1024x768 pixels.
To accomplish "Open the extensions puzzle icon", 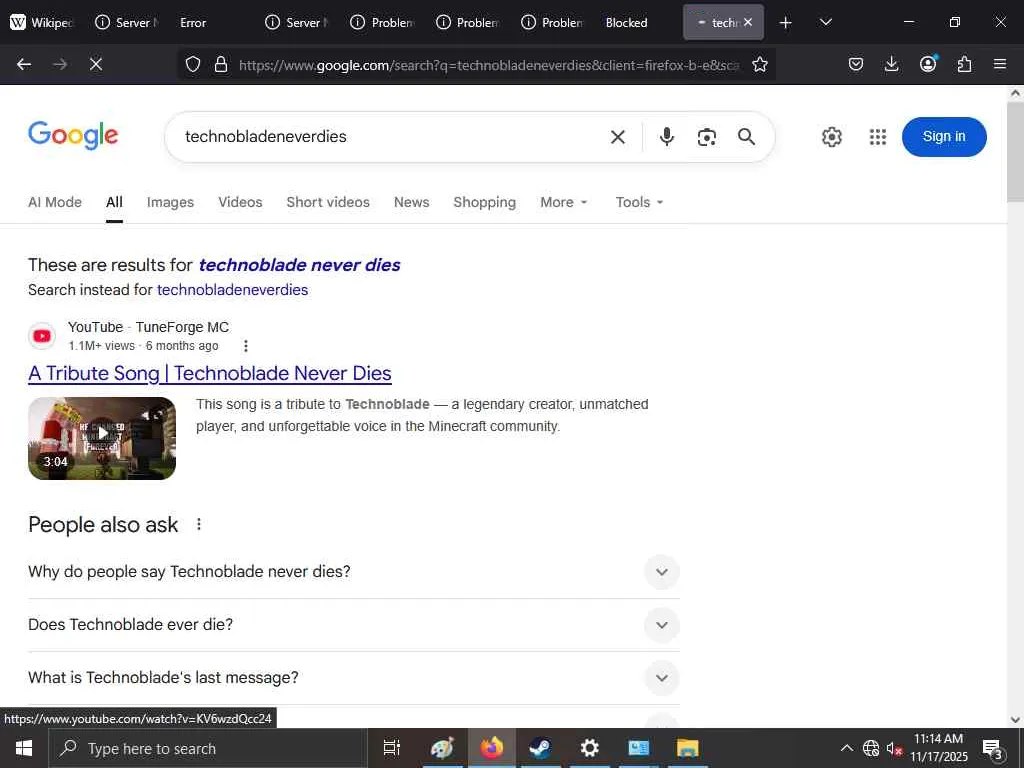I will pyautogui.click(x=965, y=64).
